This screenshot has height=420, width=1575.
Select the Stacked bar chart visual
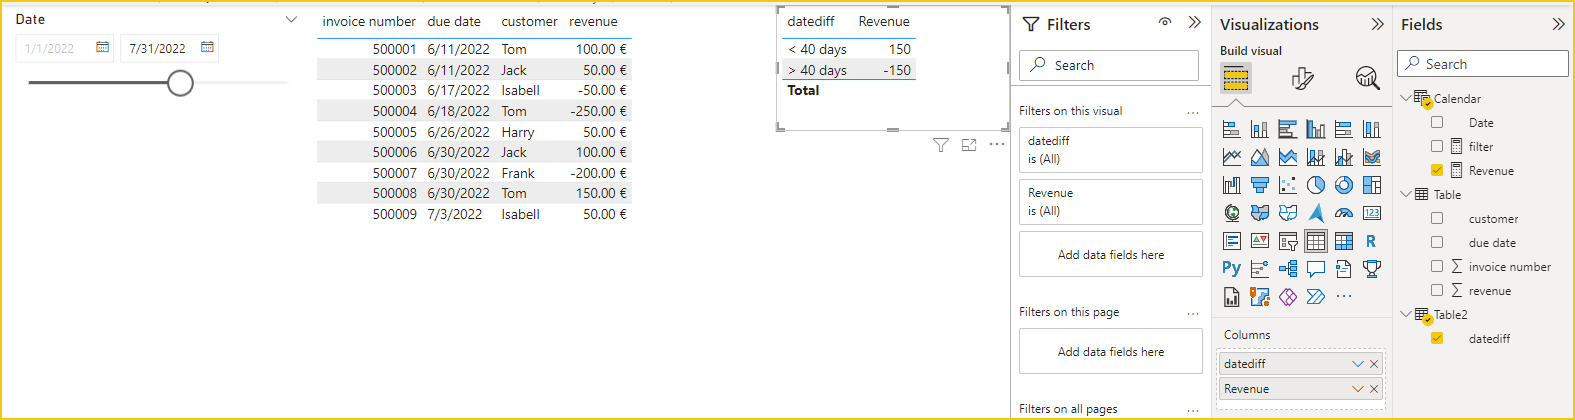pyautogui.click(x=1232, y=129)
